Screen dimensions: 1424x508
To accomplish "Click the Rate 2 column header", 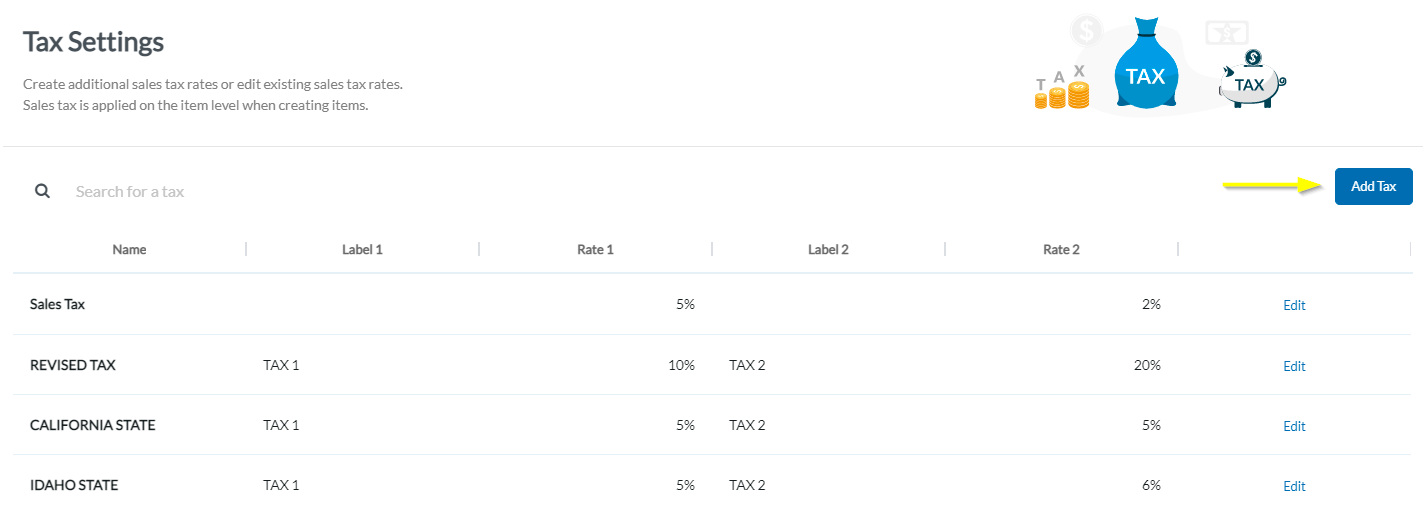I will point(1061,249).
